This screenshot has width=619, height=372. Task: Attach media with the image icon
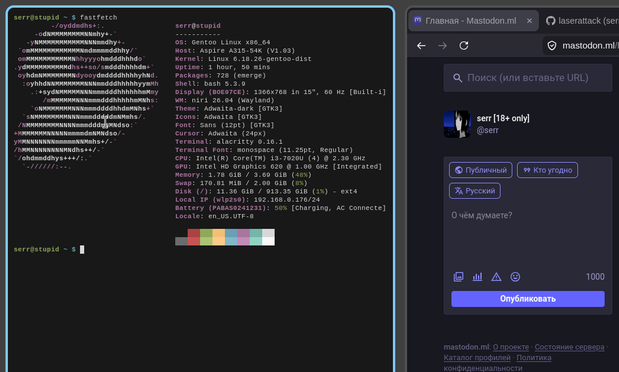[458, 277]
